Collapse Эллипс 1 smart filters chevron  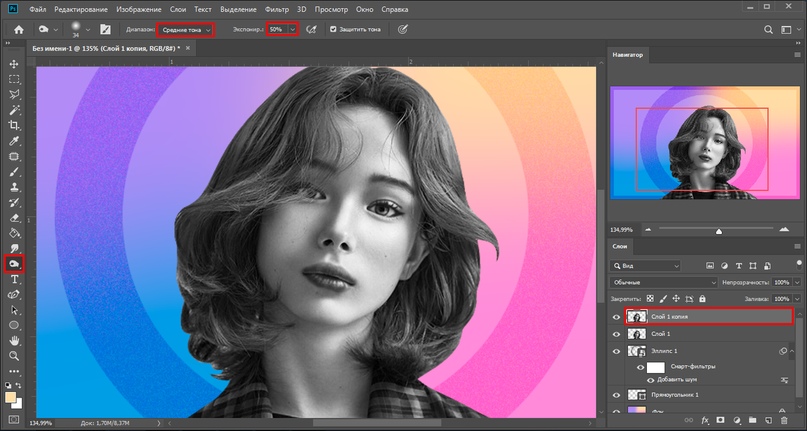pos(792,351)
